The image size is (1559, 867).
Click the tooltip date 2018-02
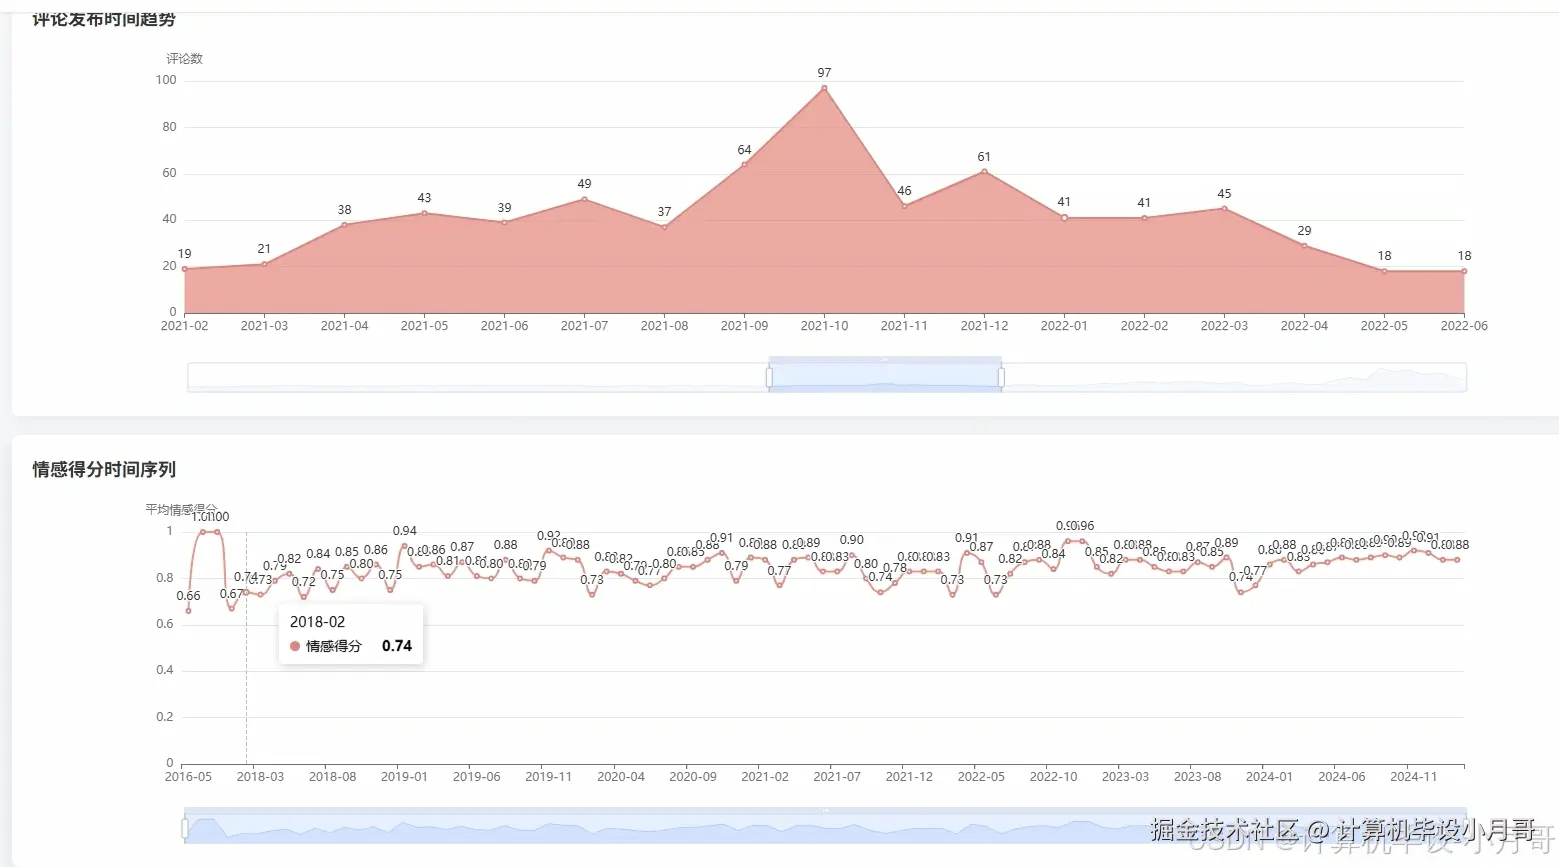(317, 621)
